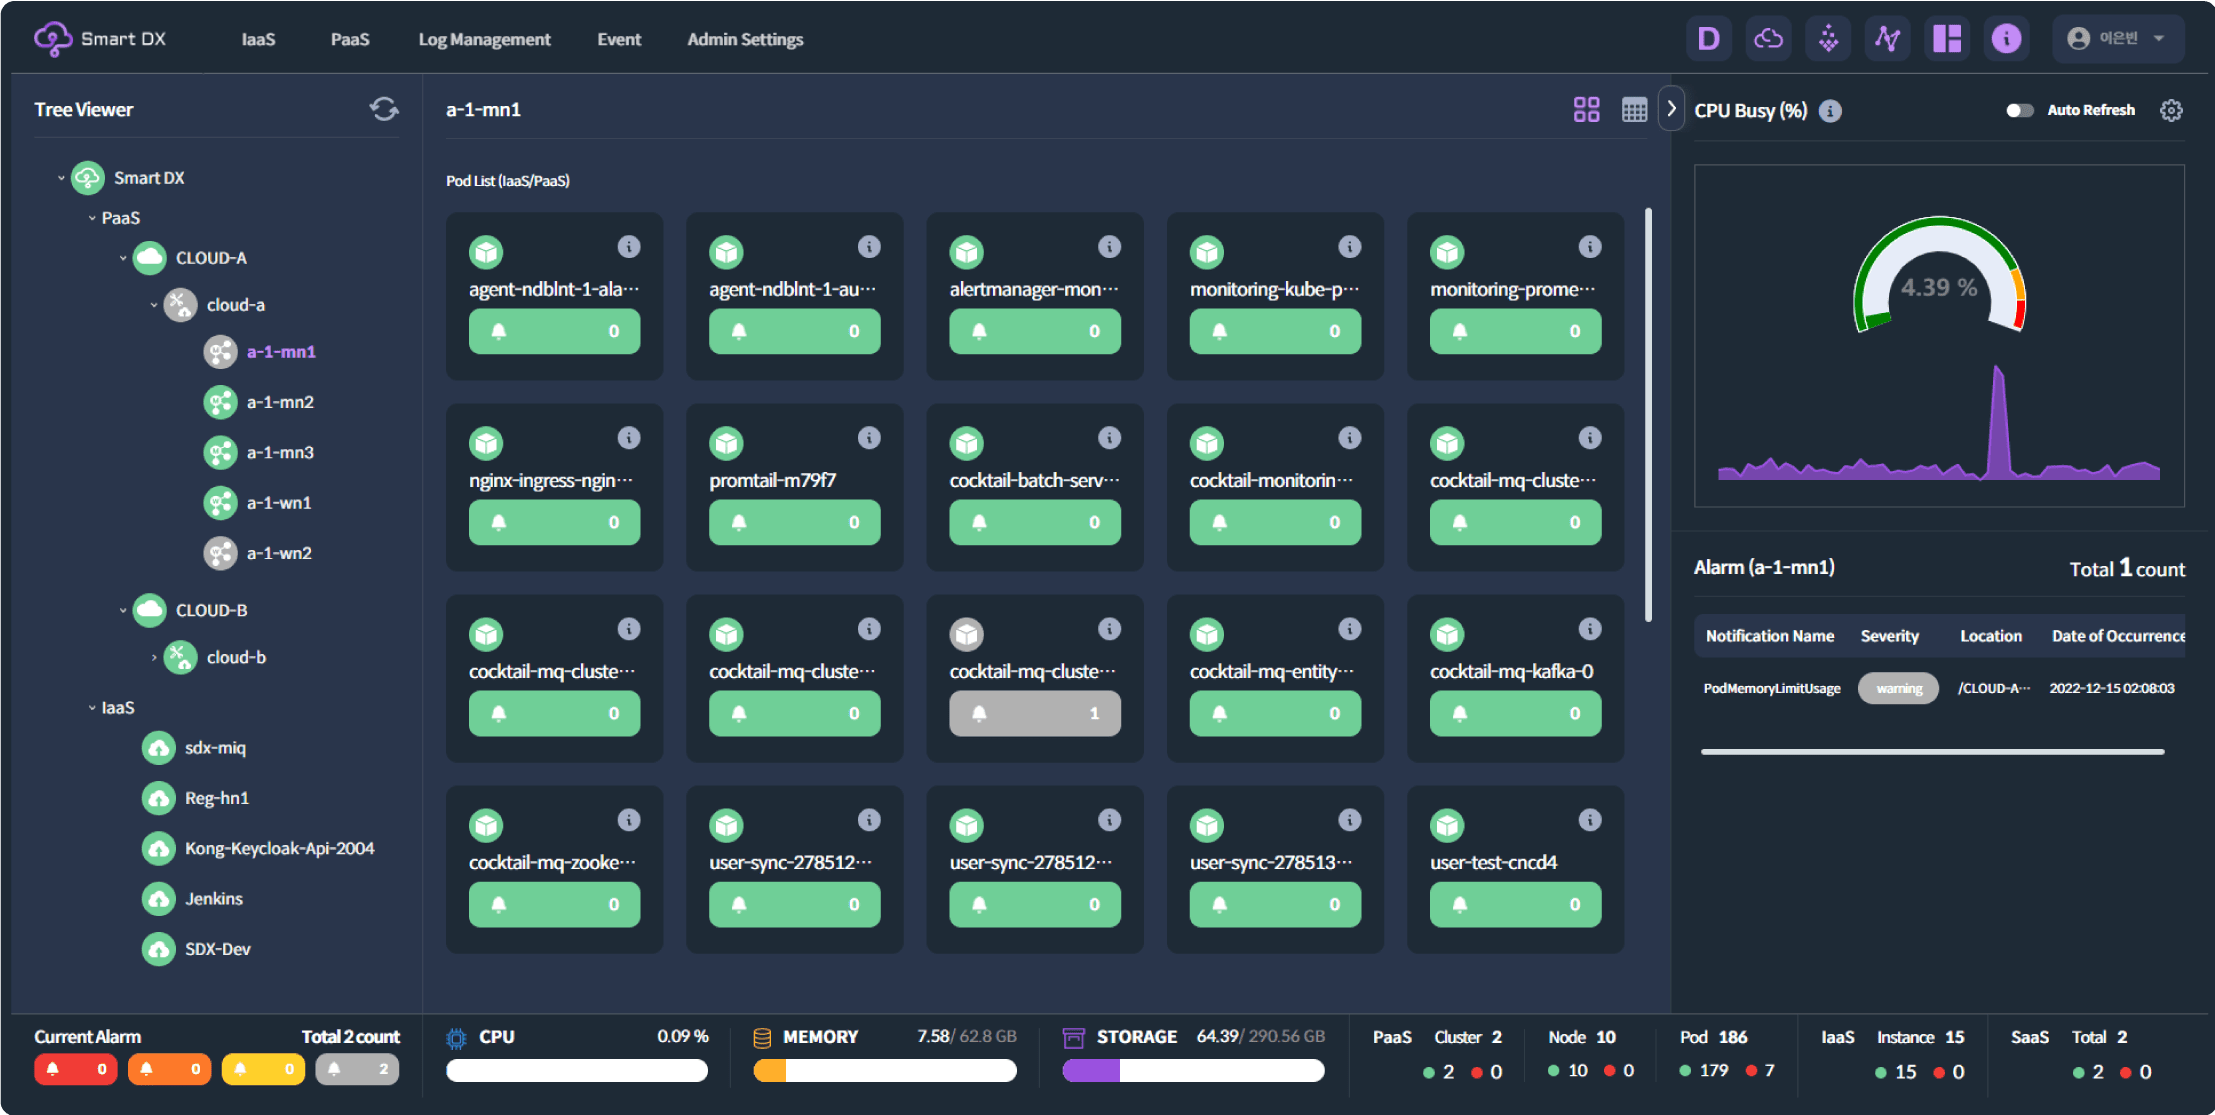This screenshot has height=1115, width=2215.
Task: Switch pod list to table view
Action: pyautogui.click(x=1634, y=110)
